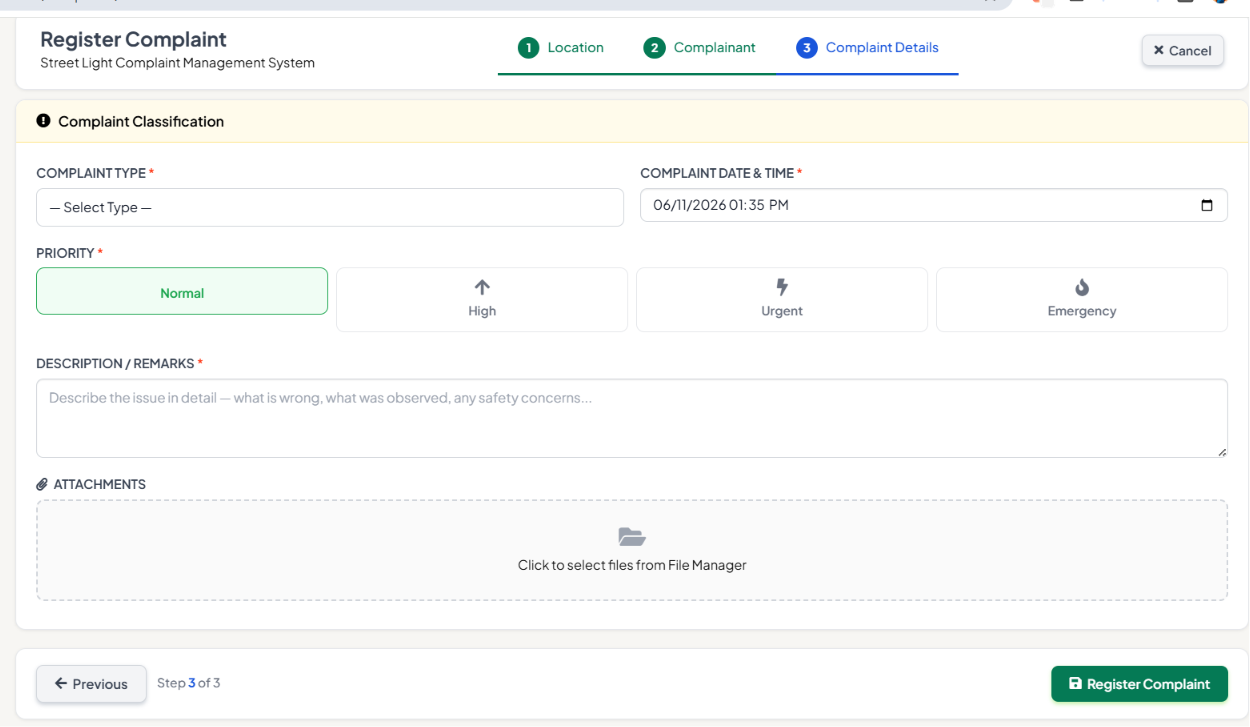Click the step 3 Complaint Details circle icon

point(807,48)
